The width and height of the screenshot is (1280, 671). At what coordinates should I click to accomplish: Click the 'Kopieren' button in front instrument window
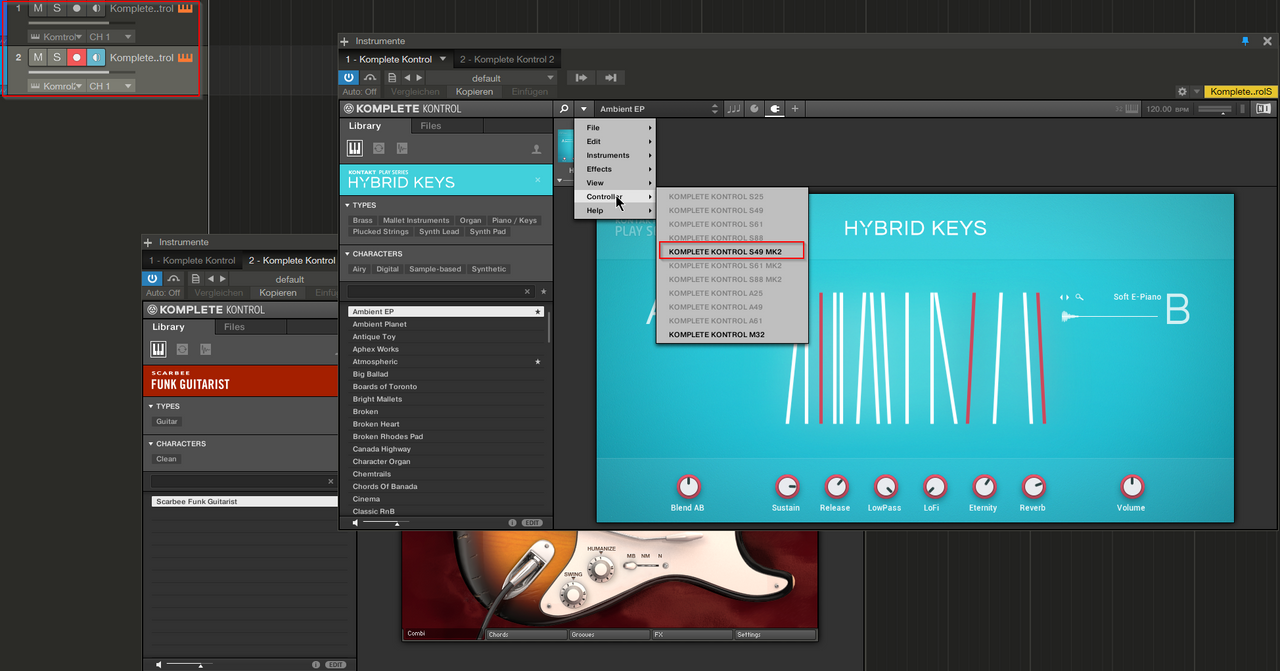click(x=474, y=92)
